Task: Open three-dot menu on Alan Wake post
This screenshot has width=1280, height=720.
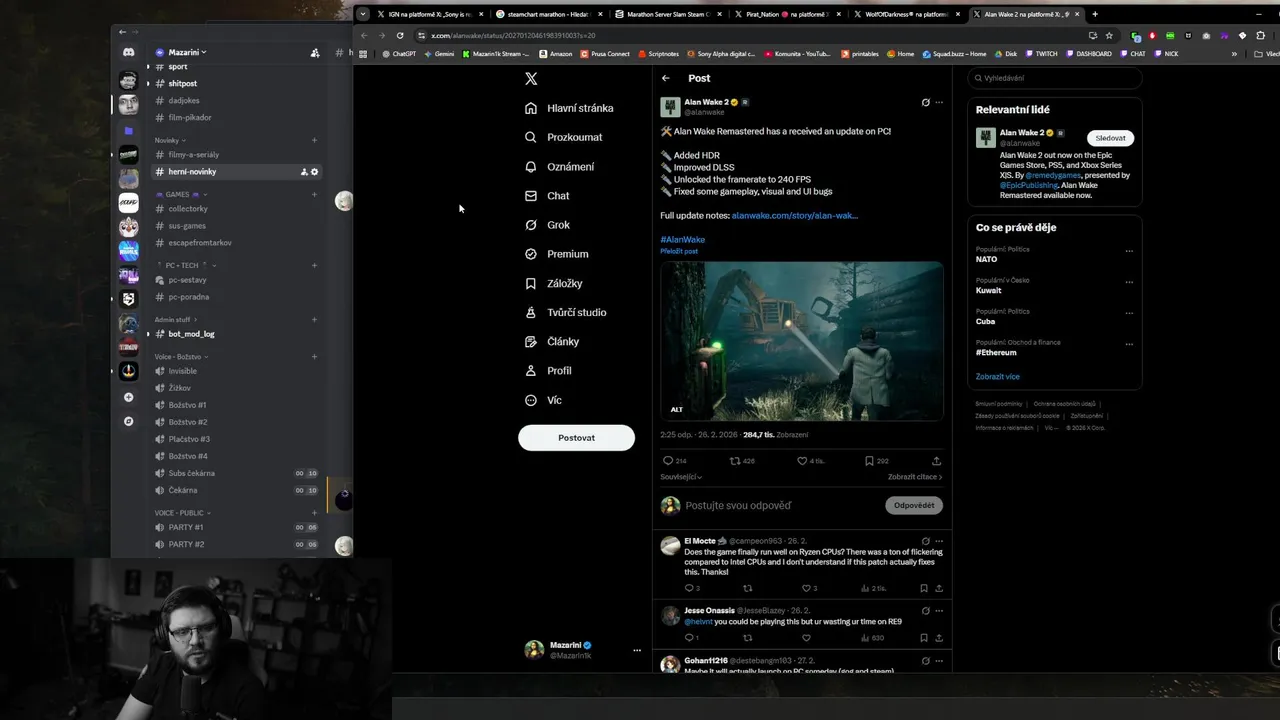Action: tap(939, 102)
